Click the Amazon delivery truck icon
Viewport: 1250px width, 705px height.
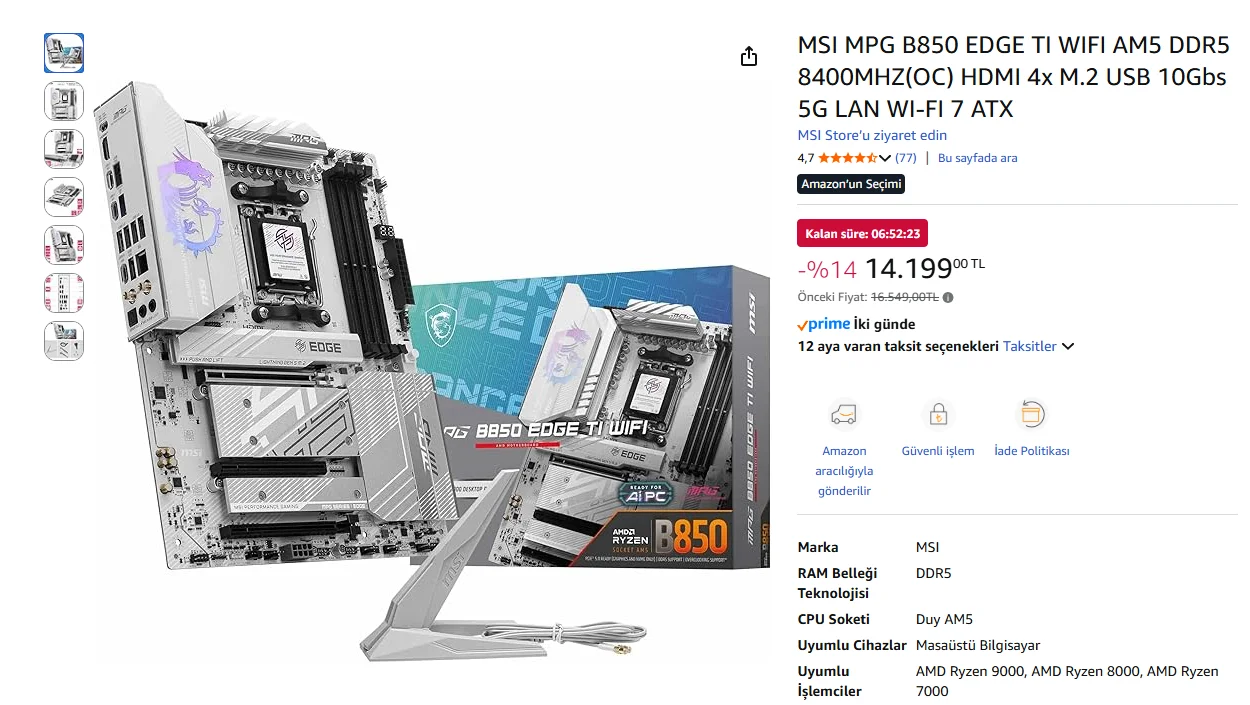point(844,414)
